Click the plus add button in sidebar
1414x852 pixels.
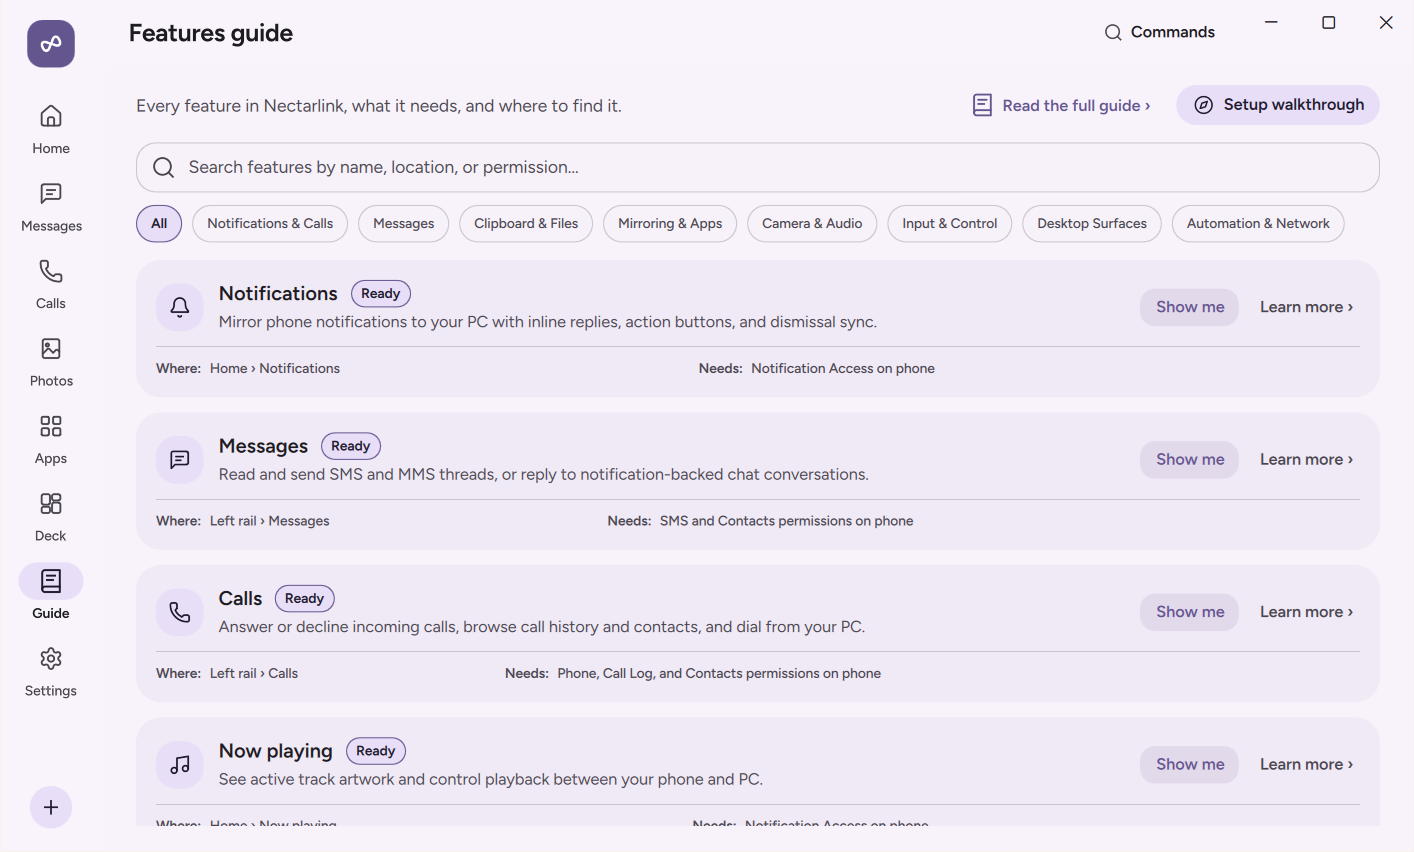(51, 807)
